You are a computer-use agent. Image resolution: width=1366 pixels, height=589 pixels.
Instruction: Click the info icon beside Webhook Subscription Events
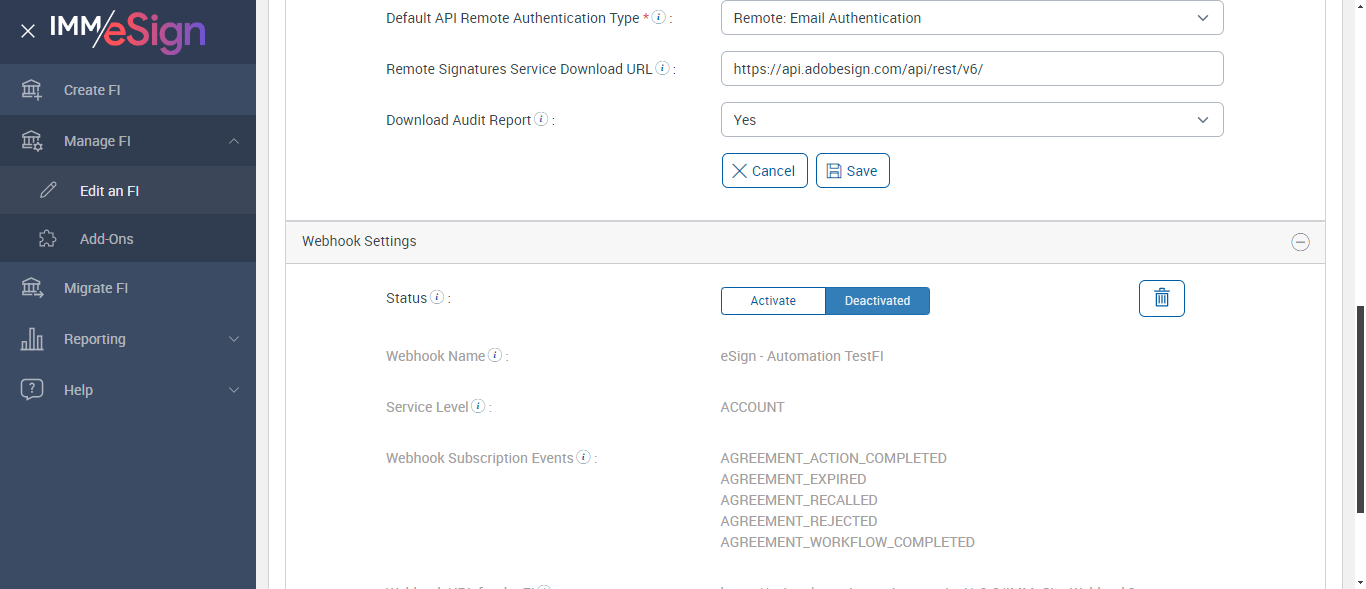point(583,457)
